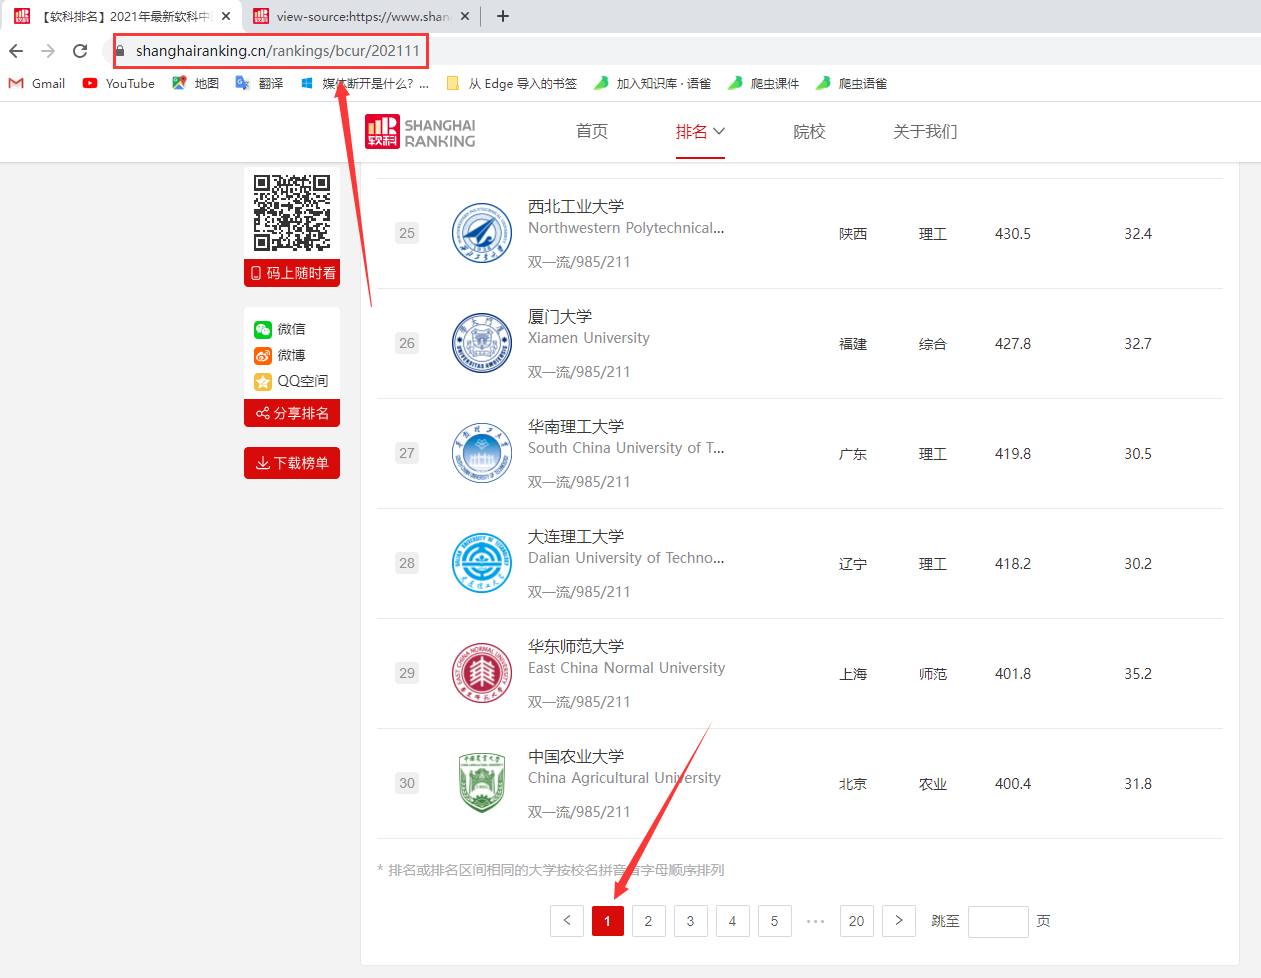Click the 西北工业大学 emblem
The width and height of the screenshot is (1261, 978).
[482, 233]
